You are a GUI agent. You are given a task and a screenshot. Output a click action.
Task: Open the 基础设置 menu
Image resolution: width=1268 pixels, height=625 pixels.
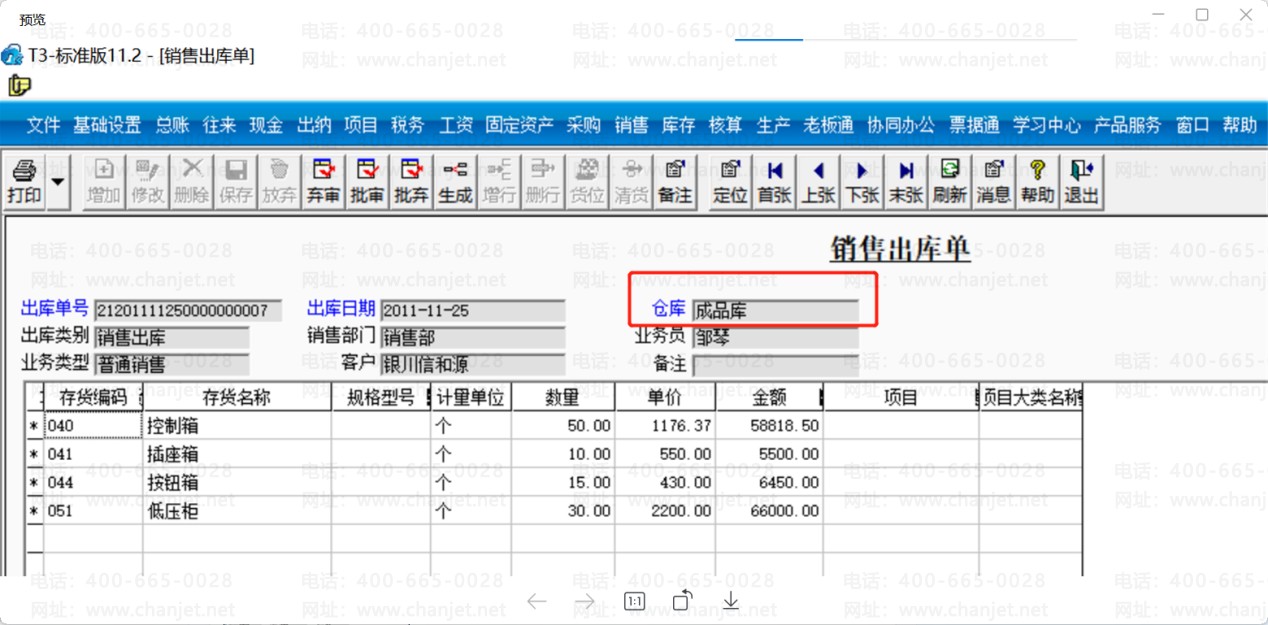click(x=107, y=125)
